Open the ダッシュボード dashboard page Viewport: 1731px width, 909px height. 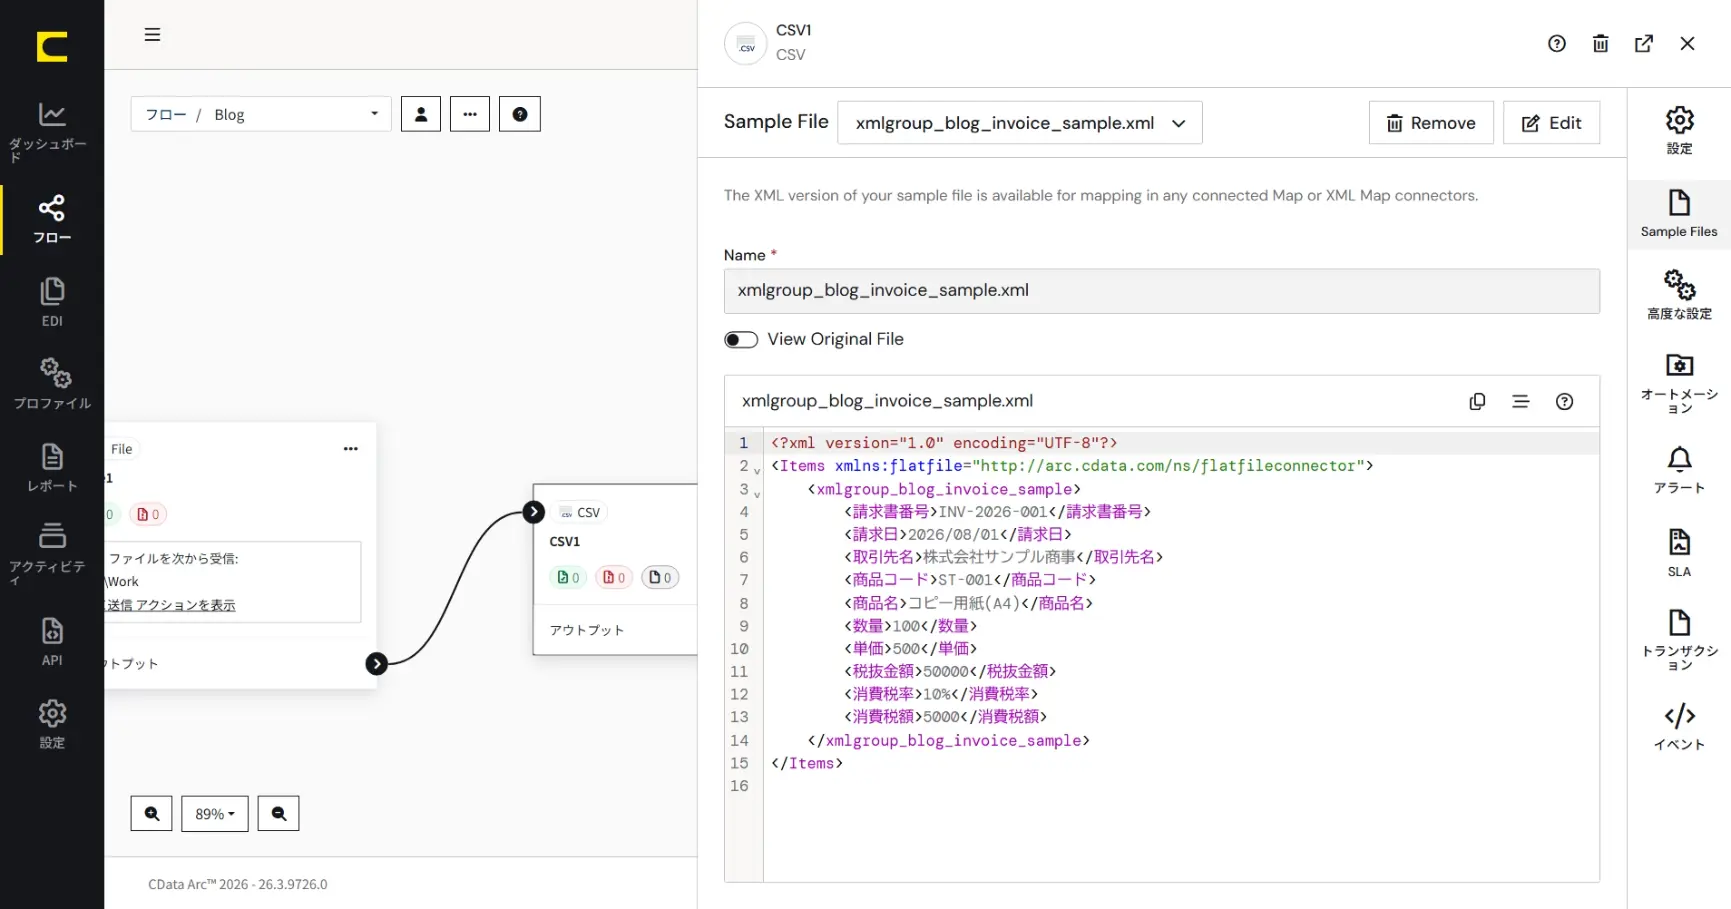[52, 132]
